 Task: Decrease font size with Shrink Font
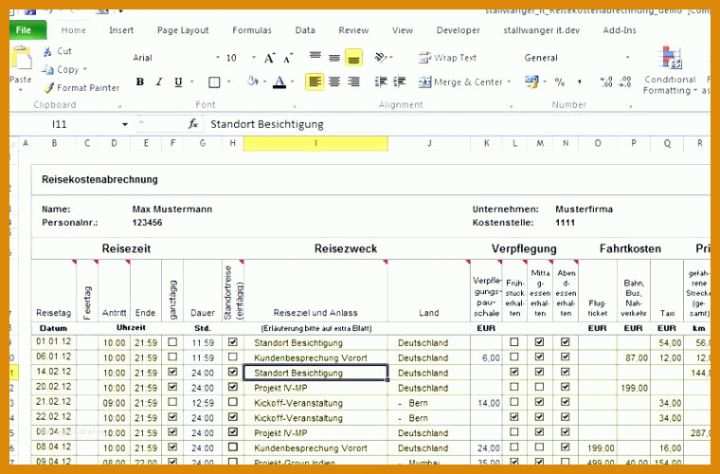(288, 58)
